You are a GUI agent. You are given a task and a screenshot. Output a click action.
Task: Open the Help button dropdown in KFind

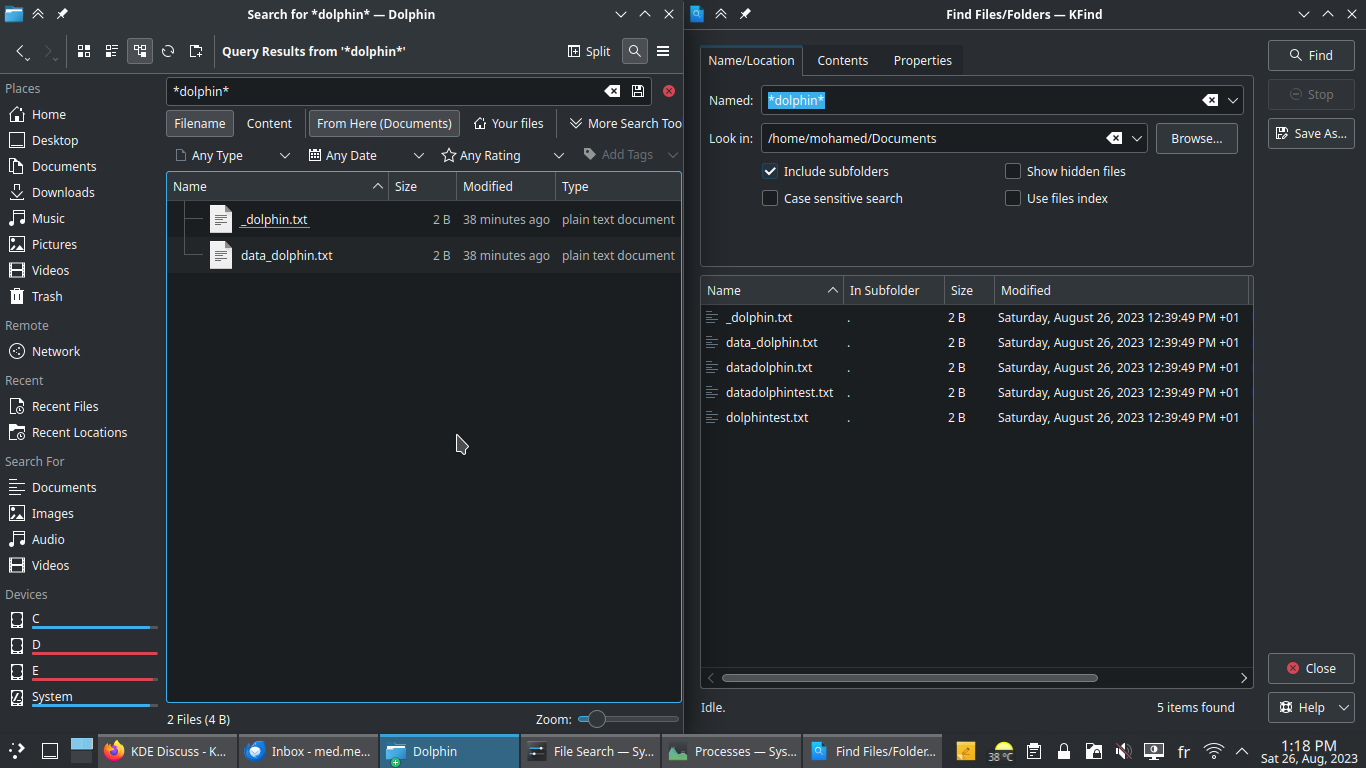click(x=1311, y=707)
